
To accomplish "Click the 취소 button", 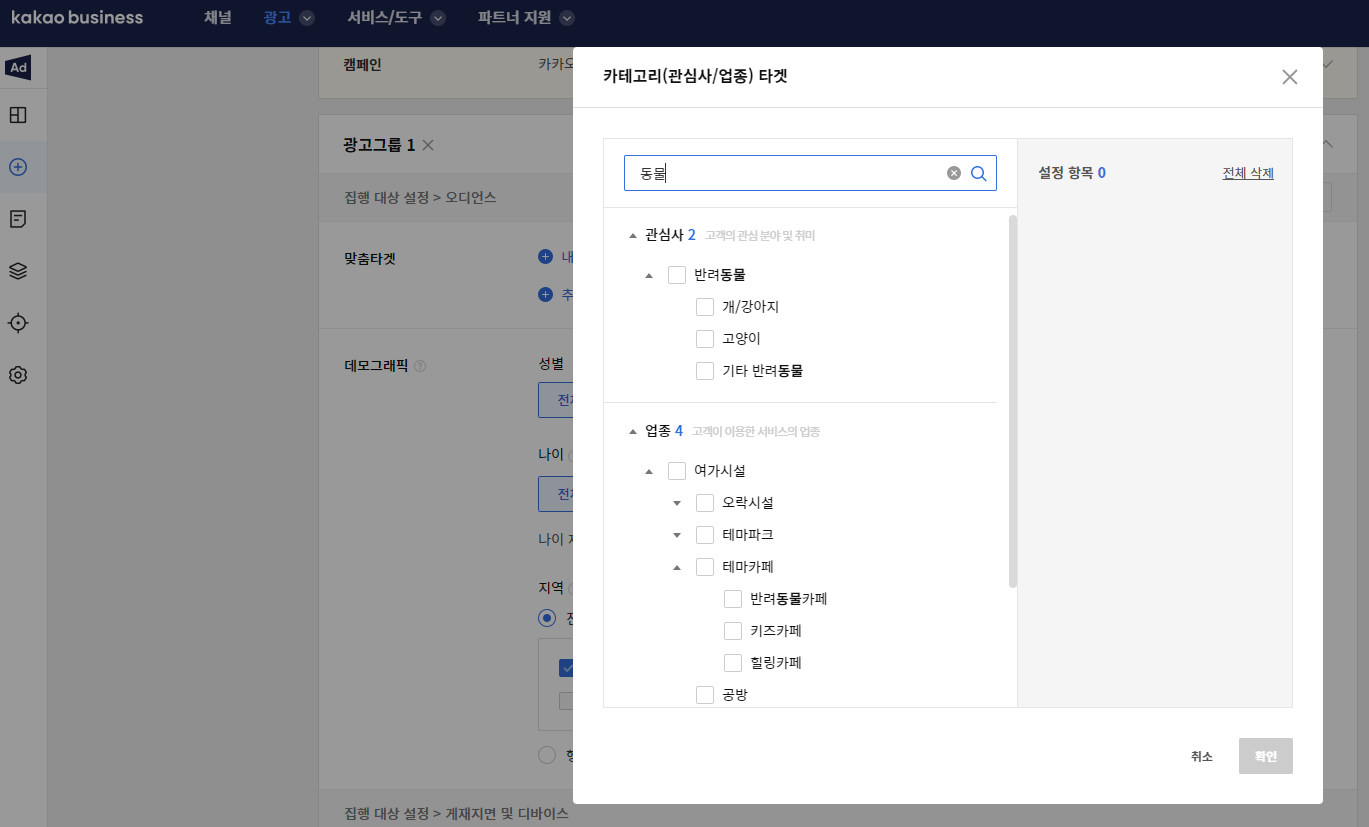I will tap(1202, 757).
